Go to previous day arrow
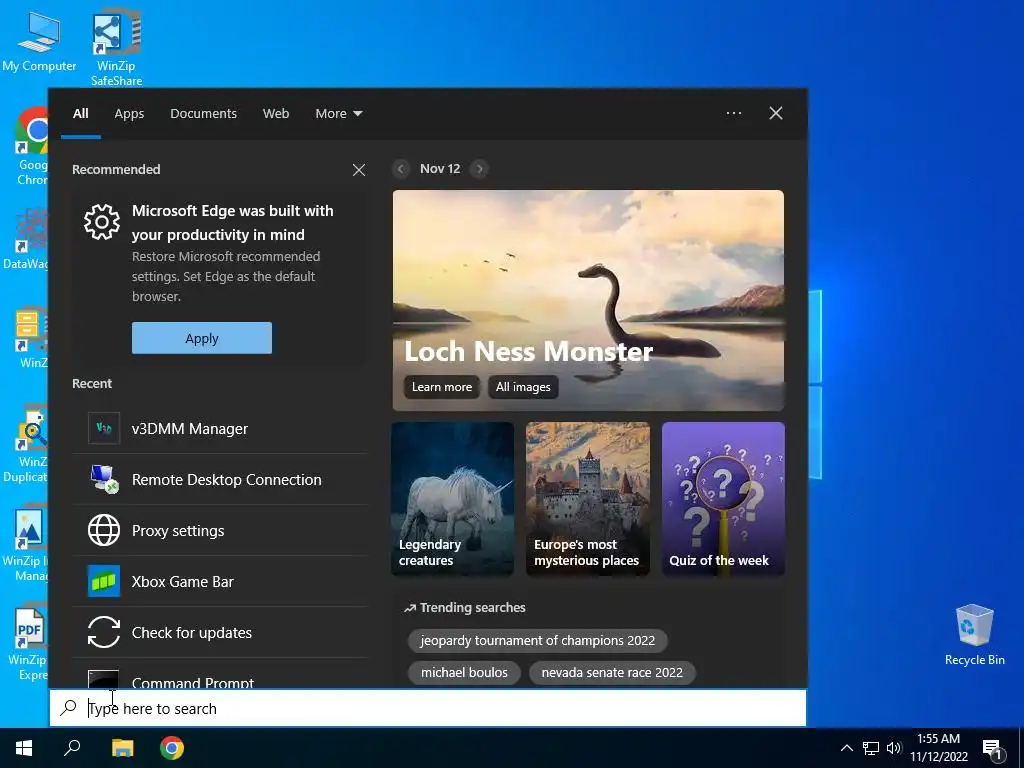Image resolution: width=1024 pixels, height=768 pixels. pyautogui.click(x=401, y=168)
